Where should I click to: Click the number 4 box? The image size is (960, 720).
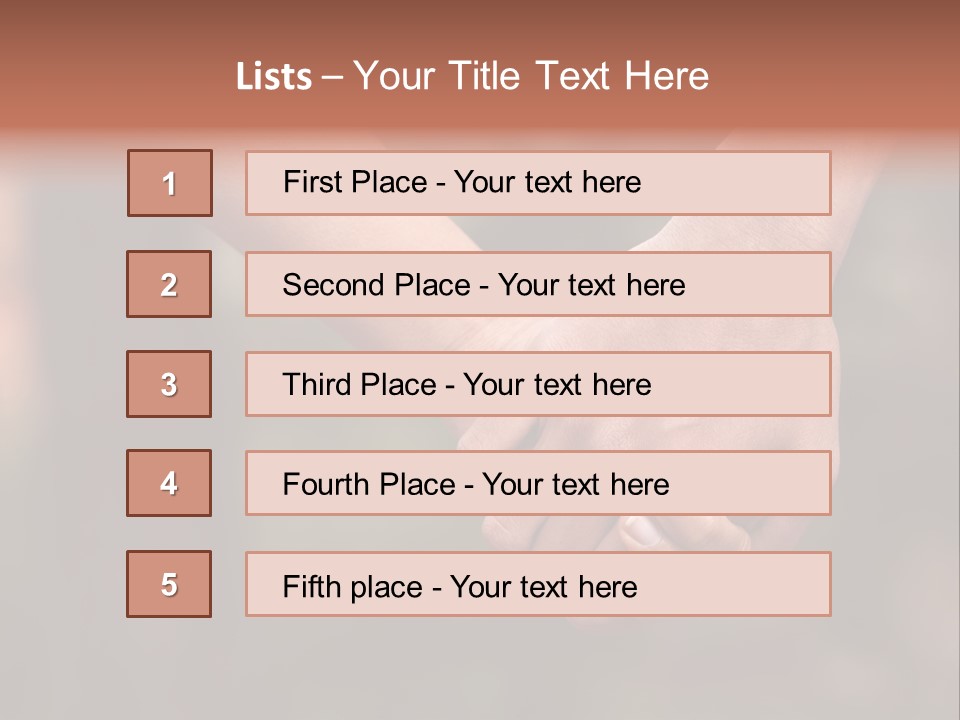pos(169,483)
